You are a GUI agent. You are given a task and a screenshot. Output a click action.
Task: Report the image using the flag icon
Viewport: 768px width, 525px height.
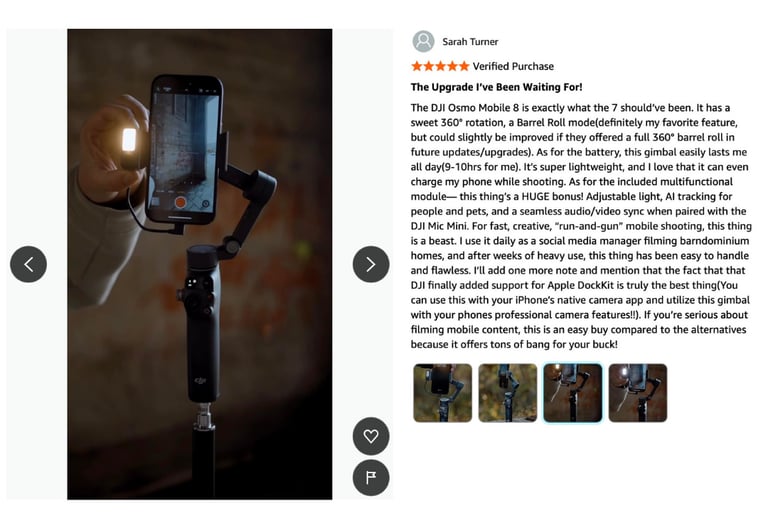point(371,478)
